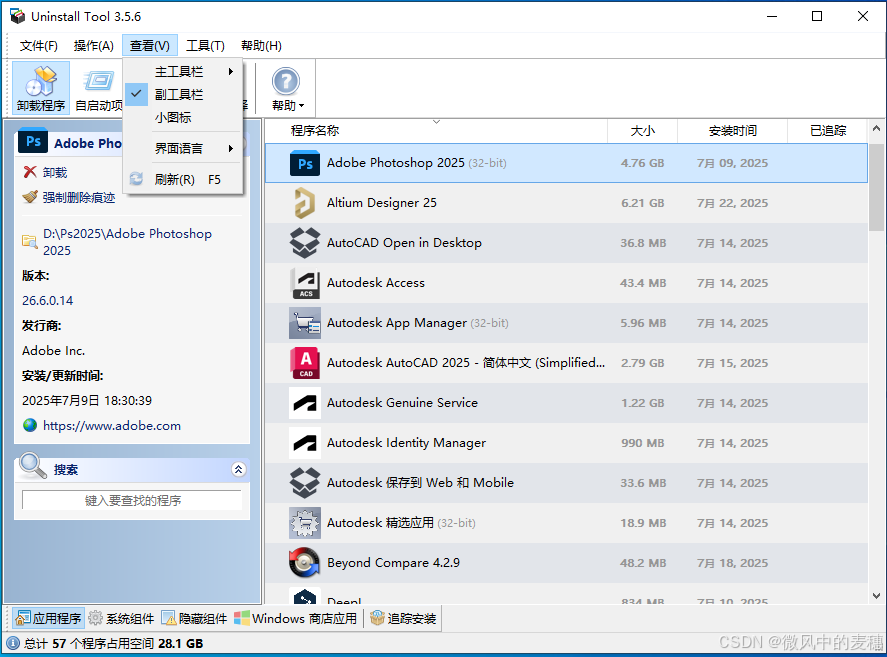Click the Autodesk AutoCAD 2025 red icon
887x657 pixels.
pos(305,363)
